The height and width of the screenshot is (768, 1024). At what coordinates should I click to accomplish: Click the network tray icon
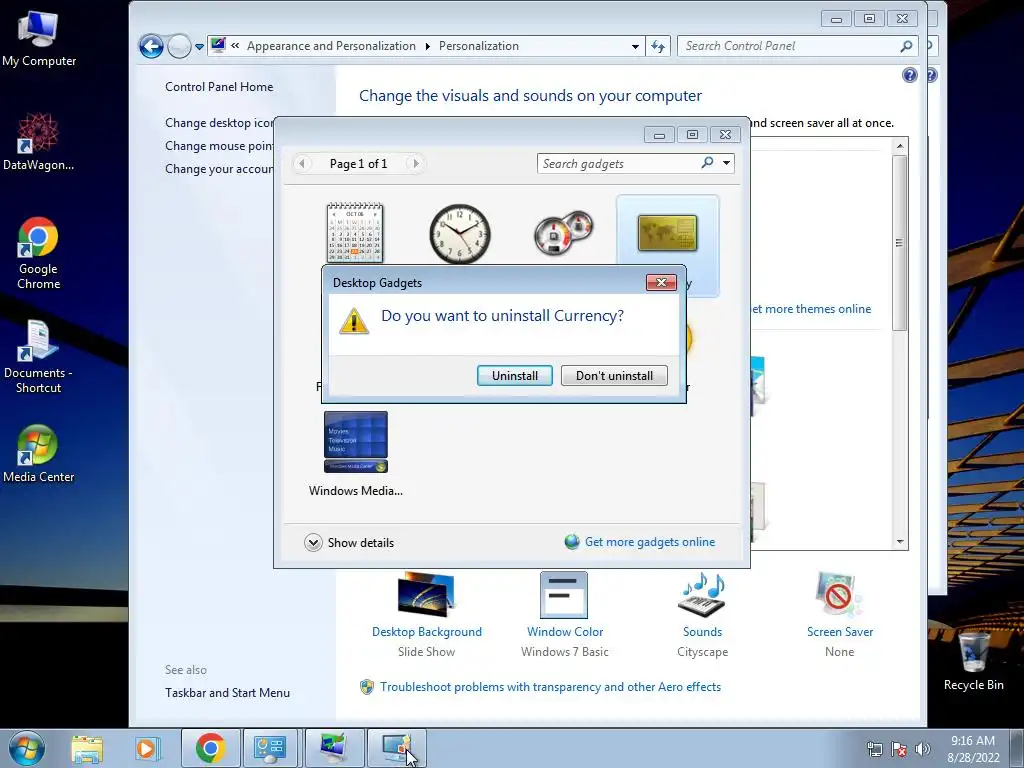point(874,749)
